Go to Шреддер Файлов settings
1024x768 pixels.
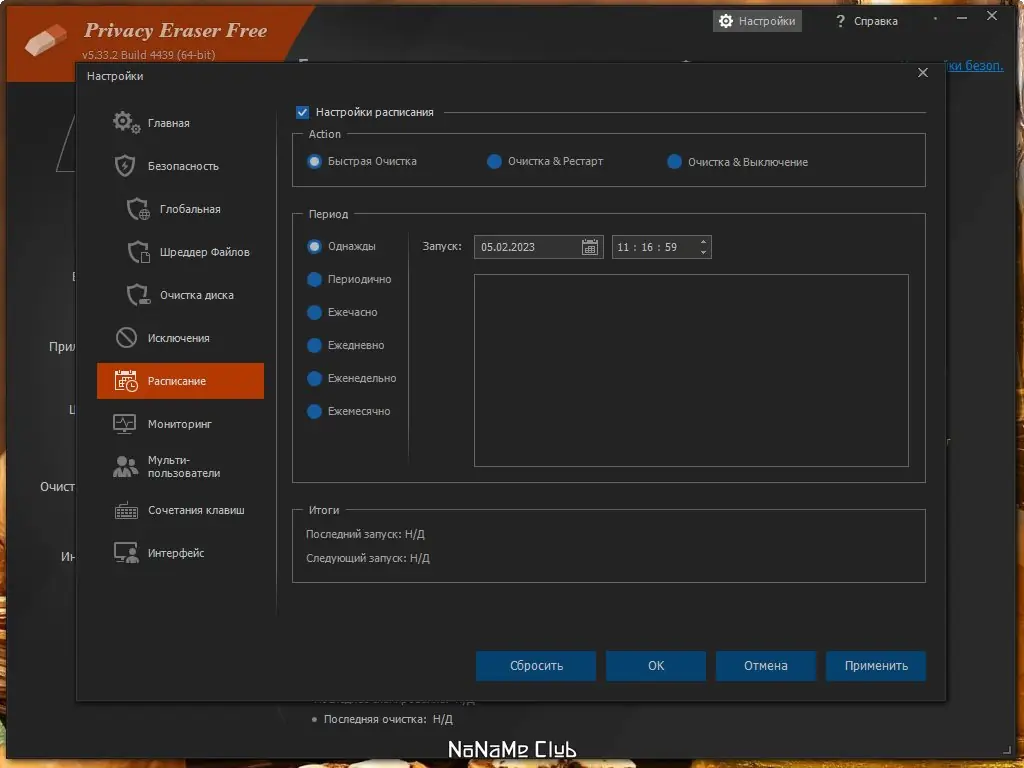pyautogui.click(x=180, y=252)
